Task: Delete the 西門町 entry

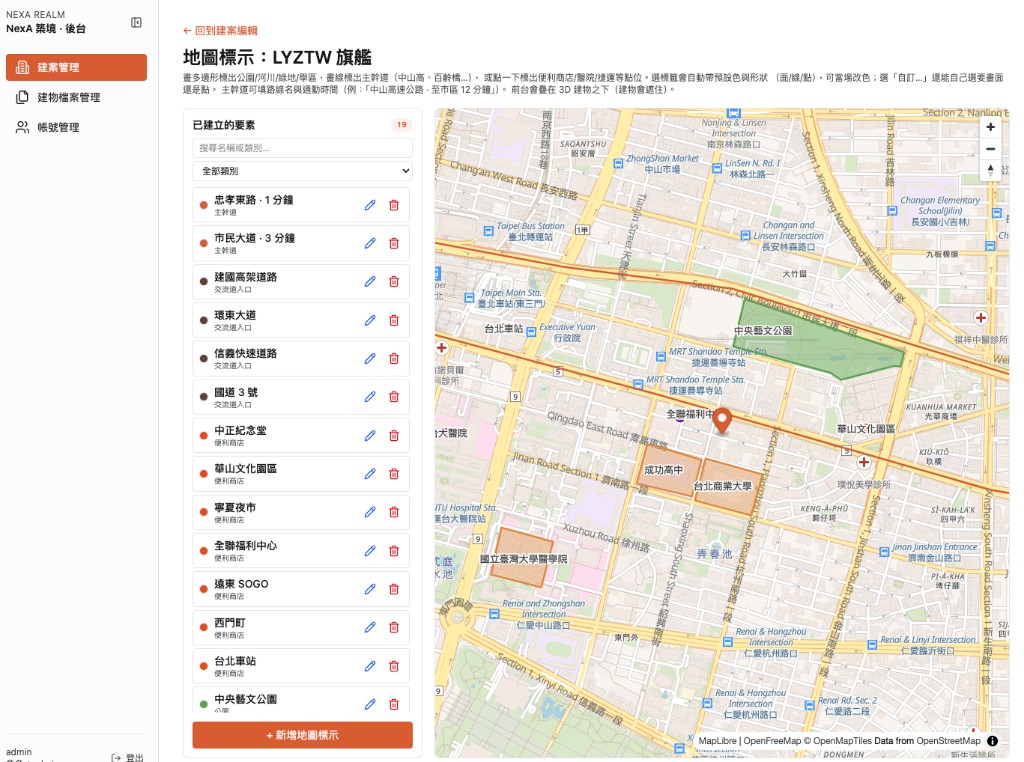Action: click(x=394, y=627)
